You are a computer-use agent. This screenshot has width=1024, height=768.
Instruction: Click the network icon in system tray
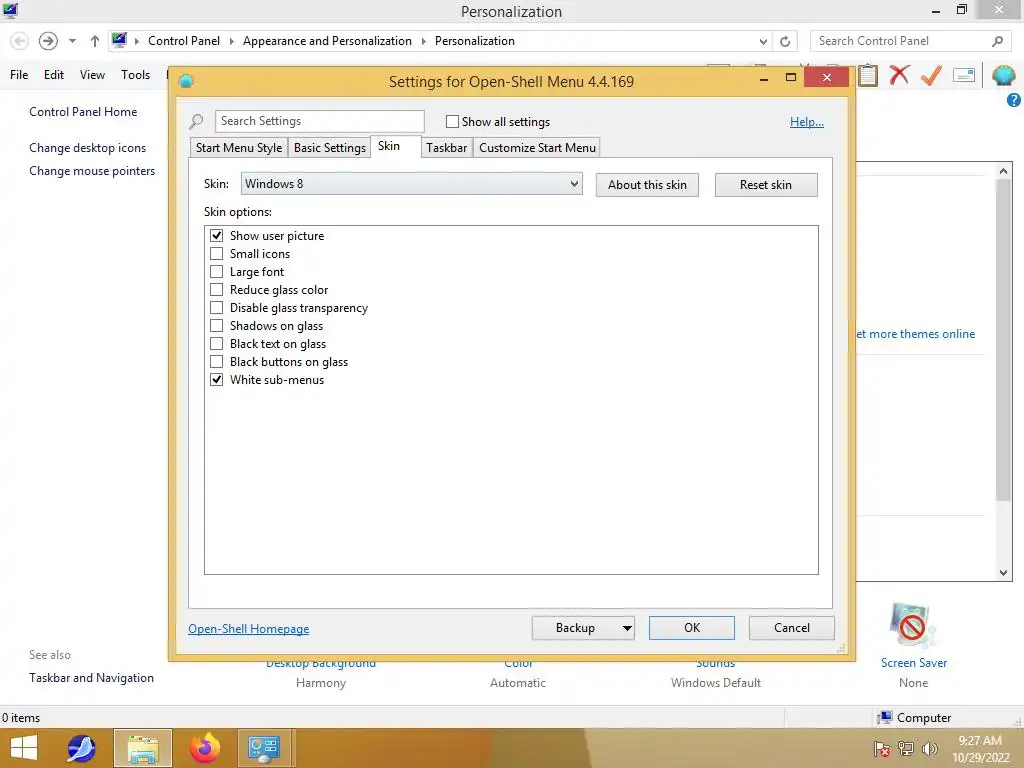point(906,749)
